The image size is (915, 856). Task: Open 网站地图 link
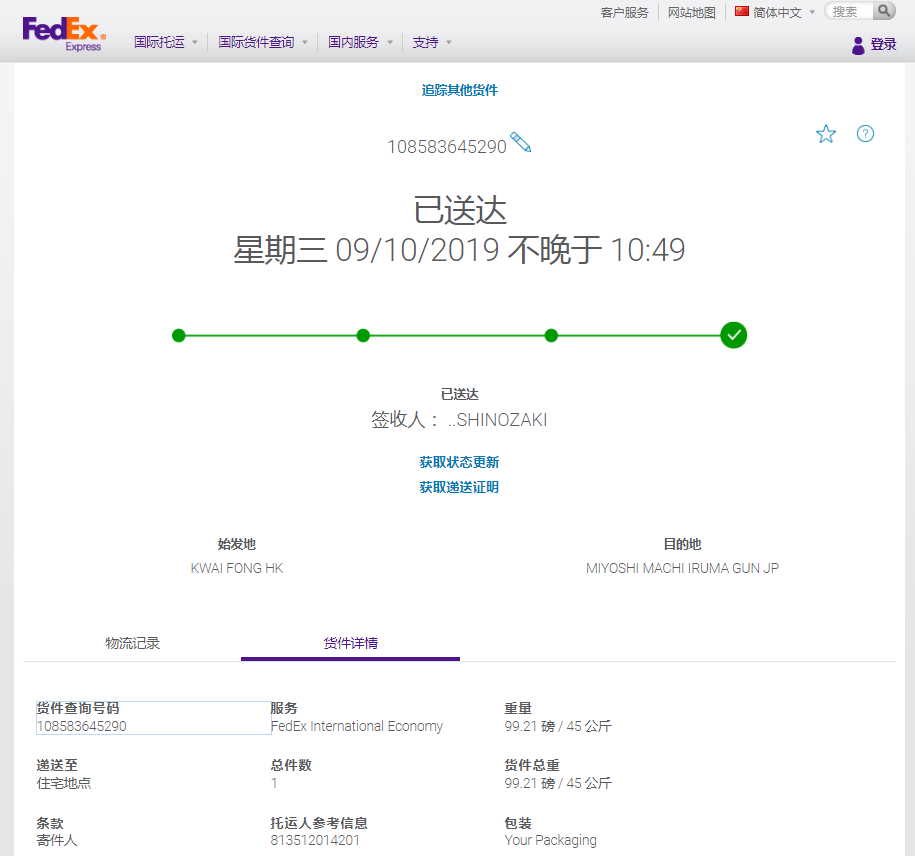click(692, 12)
